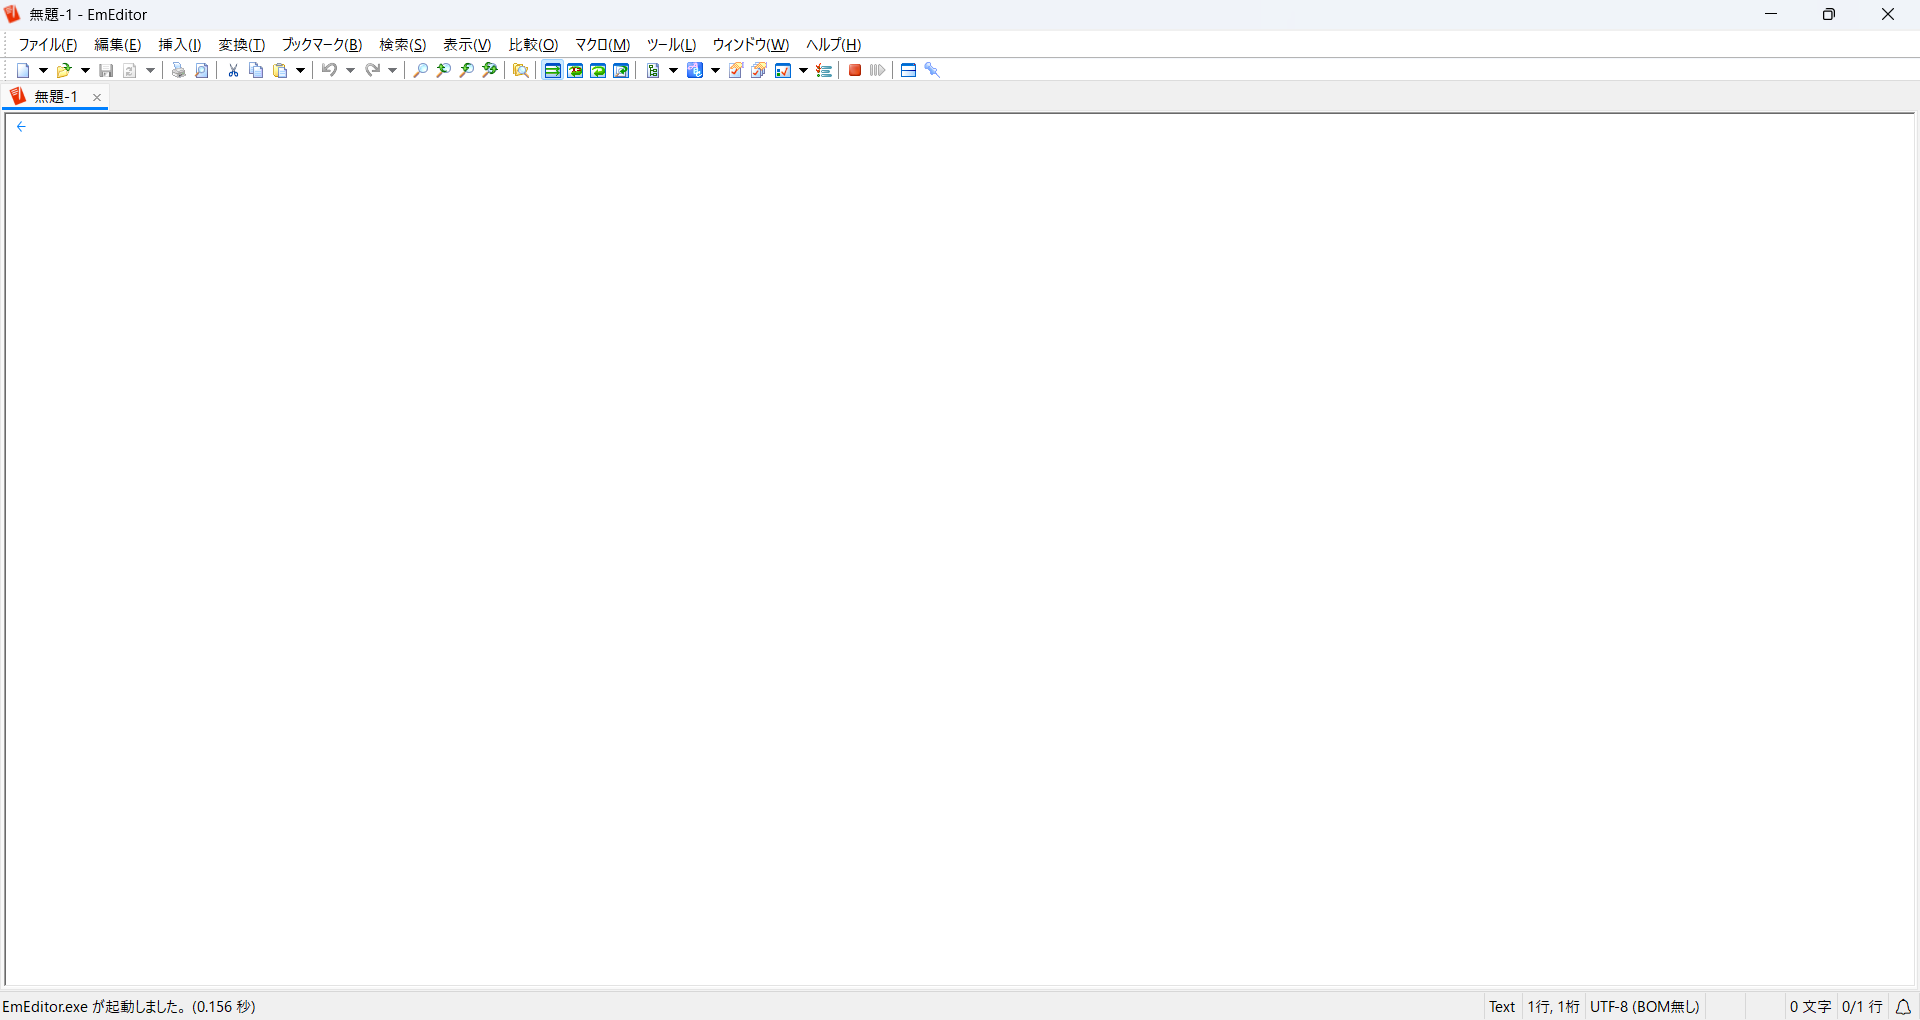Toggle the third wrap mode button

click(x=598, y=71)
